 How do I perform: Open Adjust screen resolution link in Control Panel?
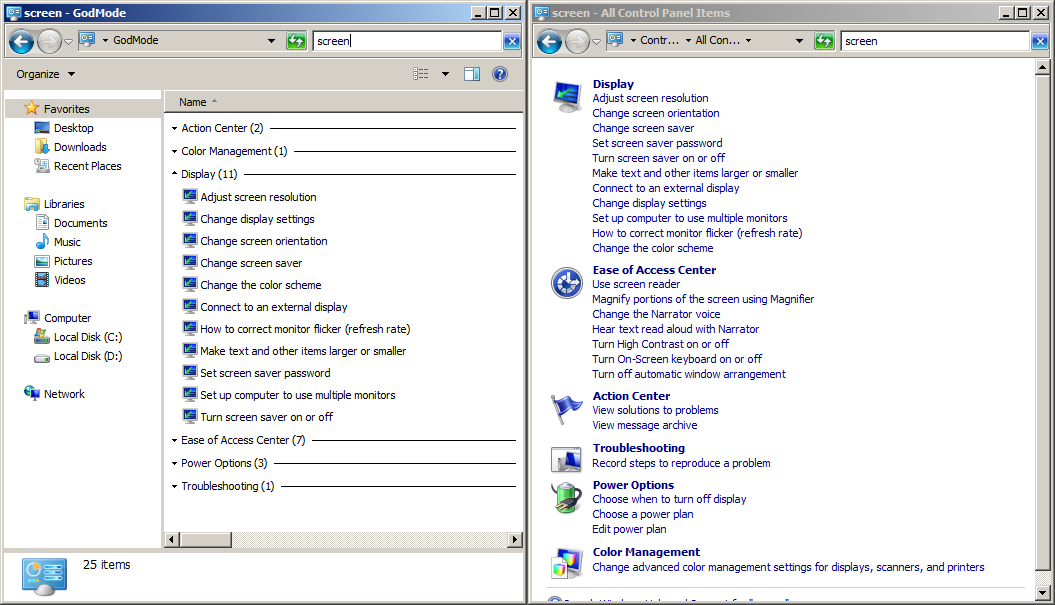tap(650, 98)
